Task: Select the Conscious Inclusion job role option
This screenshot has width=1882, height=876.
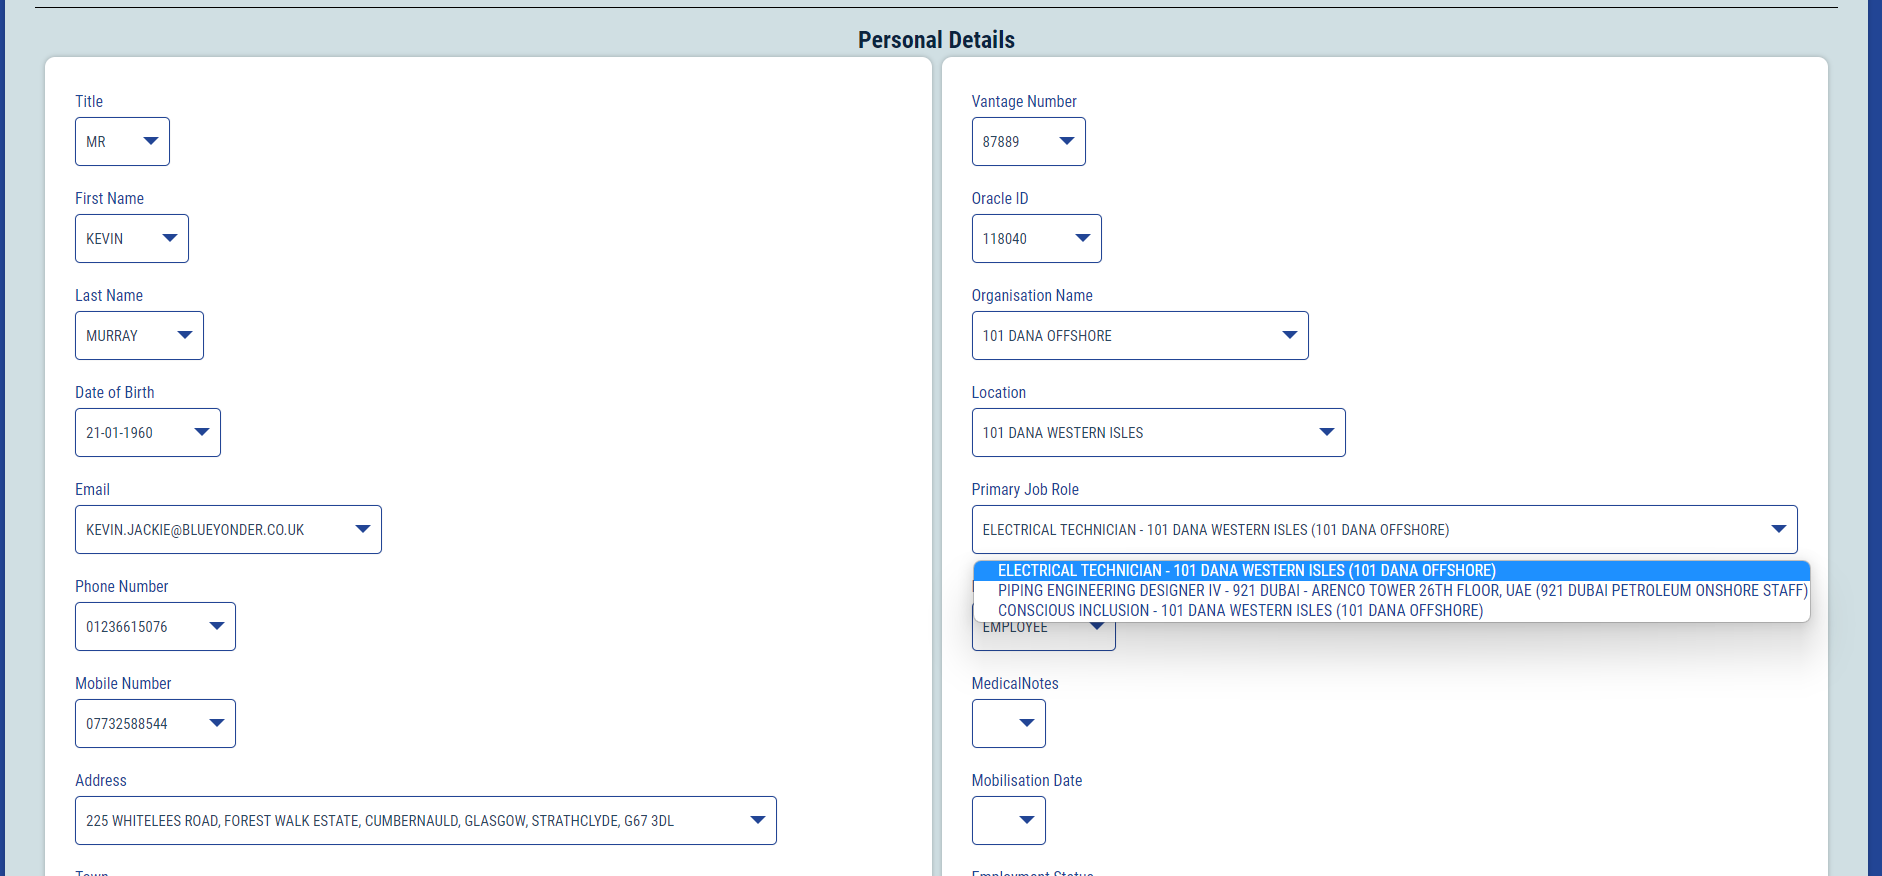Action: 1239,611
